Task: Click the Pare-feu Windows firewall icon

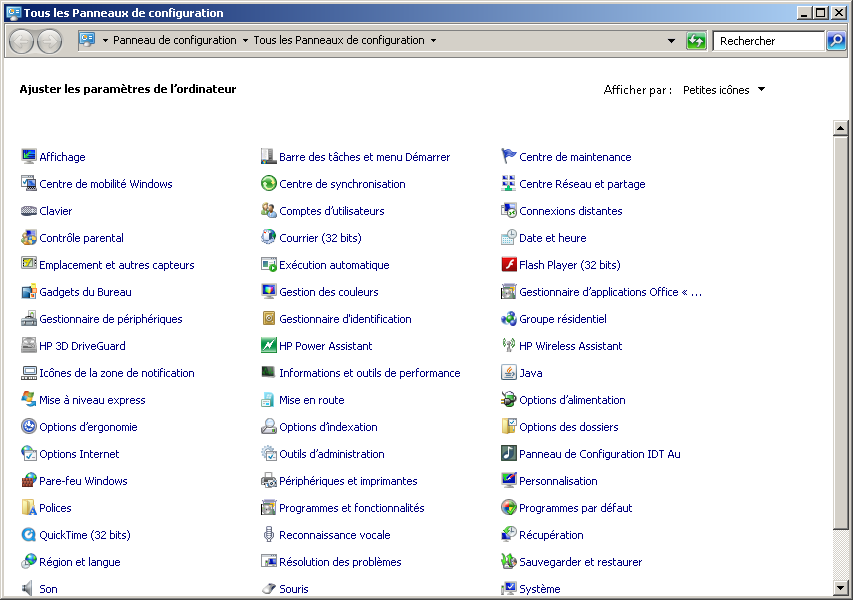Action: click(x=28, y=480)
